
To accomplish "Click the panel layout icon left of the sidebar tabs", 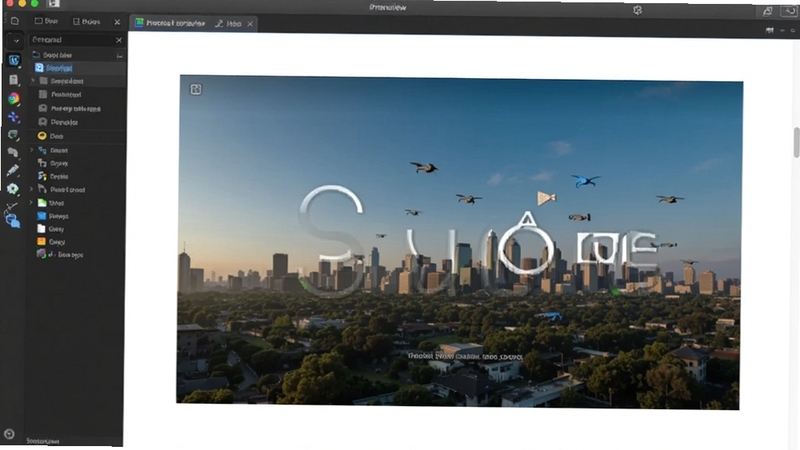I will [15, 21].
